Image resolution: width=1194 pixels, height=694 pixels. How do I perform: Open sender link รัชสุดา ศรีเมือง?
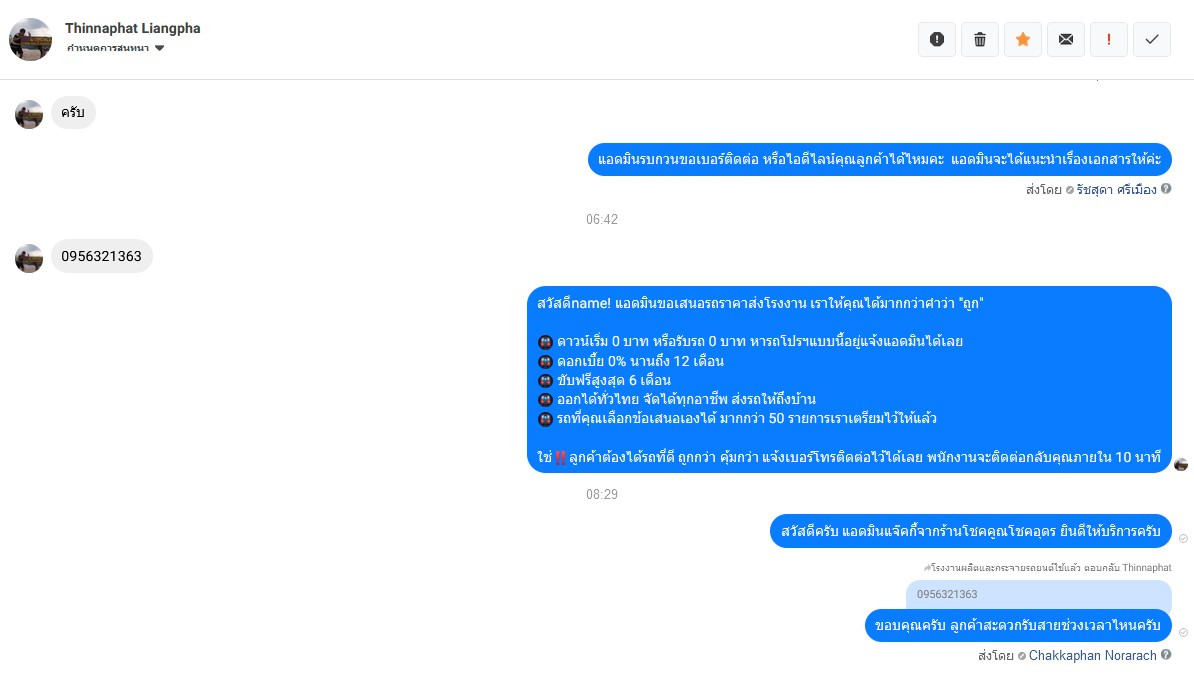[1116, 190]
